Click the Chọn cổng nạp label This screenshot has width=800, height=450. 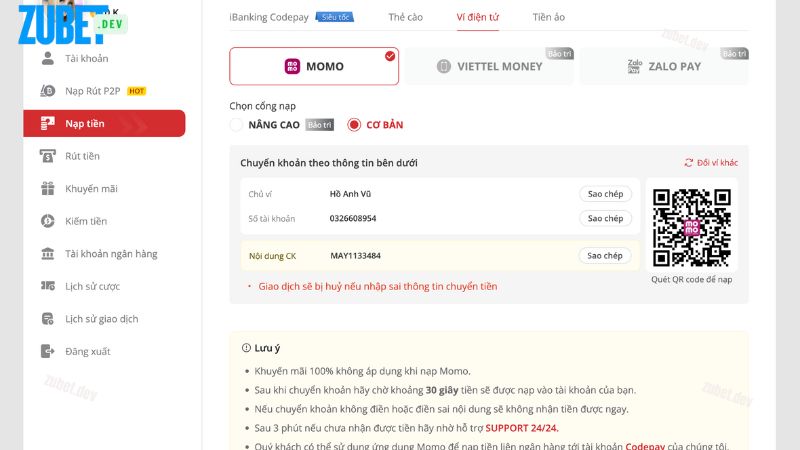tap(262, 106)
